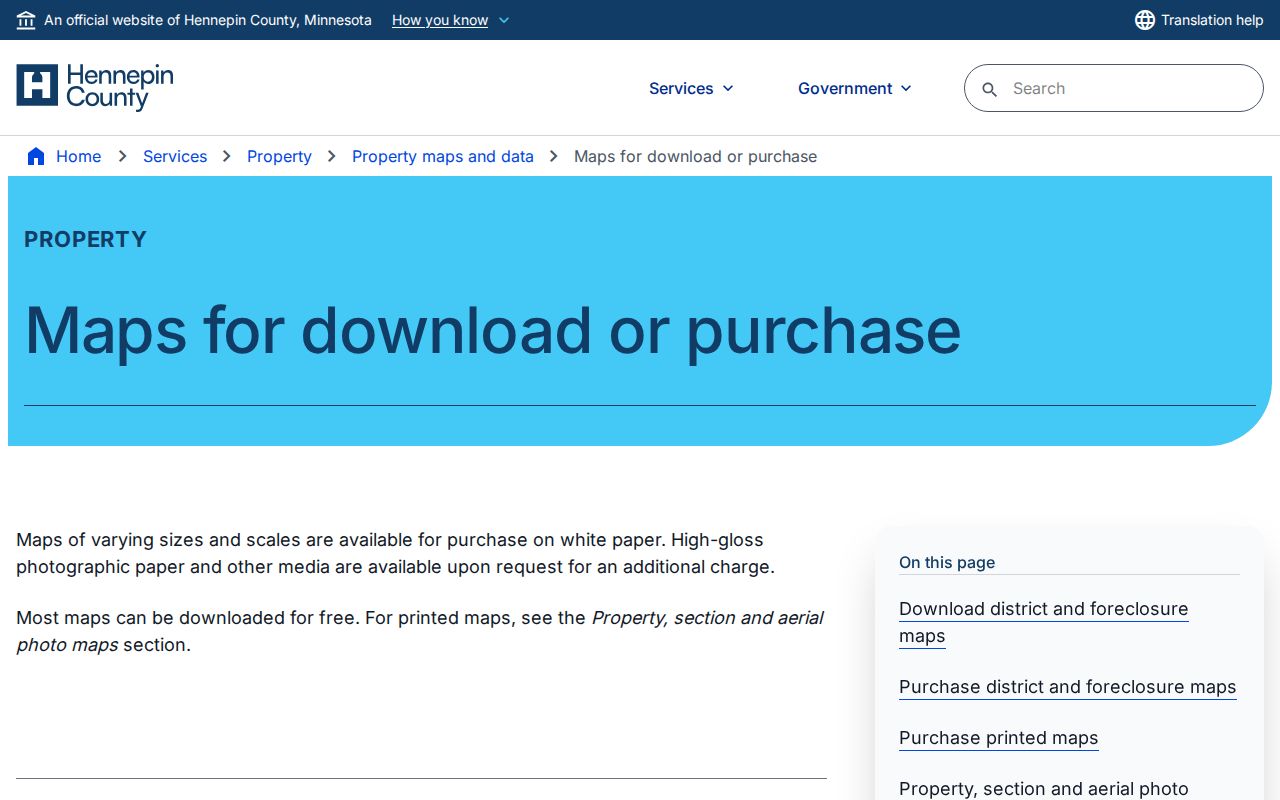Click the chevron before Maps for download breadcrumb
Screen dimensions: 1280x800
[554, 156]
